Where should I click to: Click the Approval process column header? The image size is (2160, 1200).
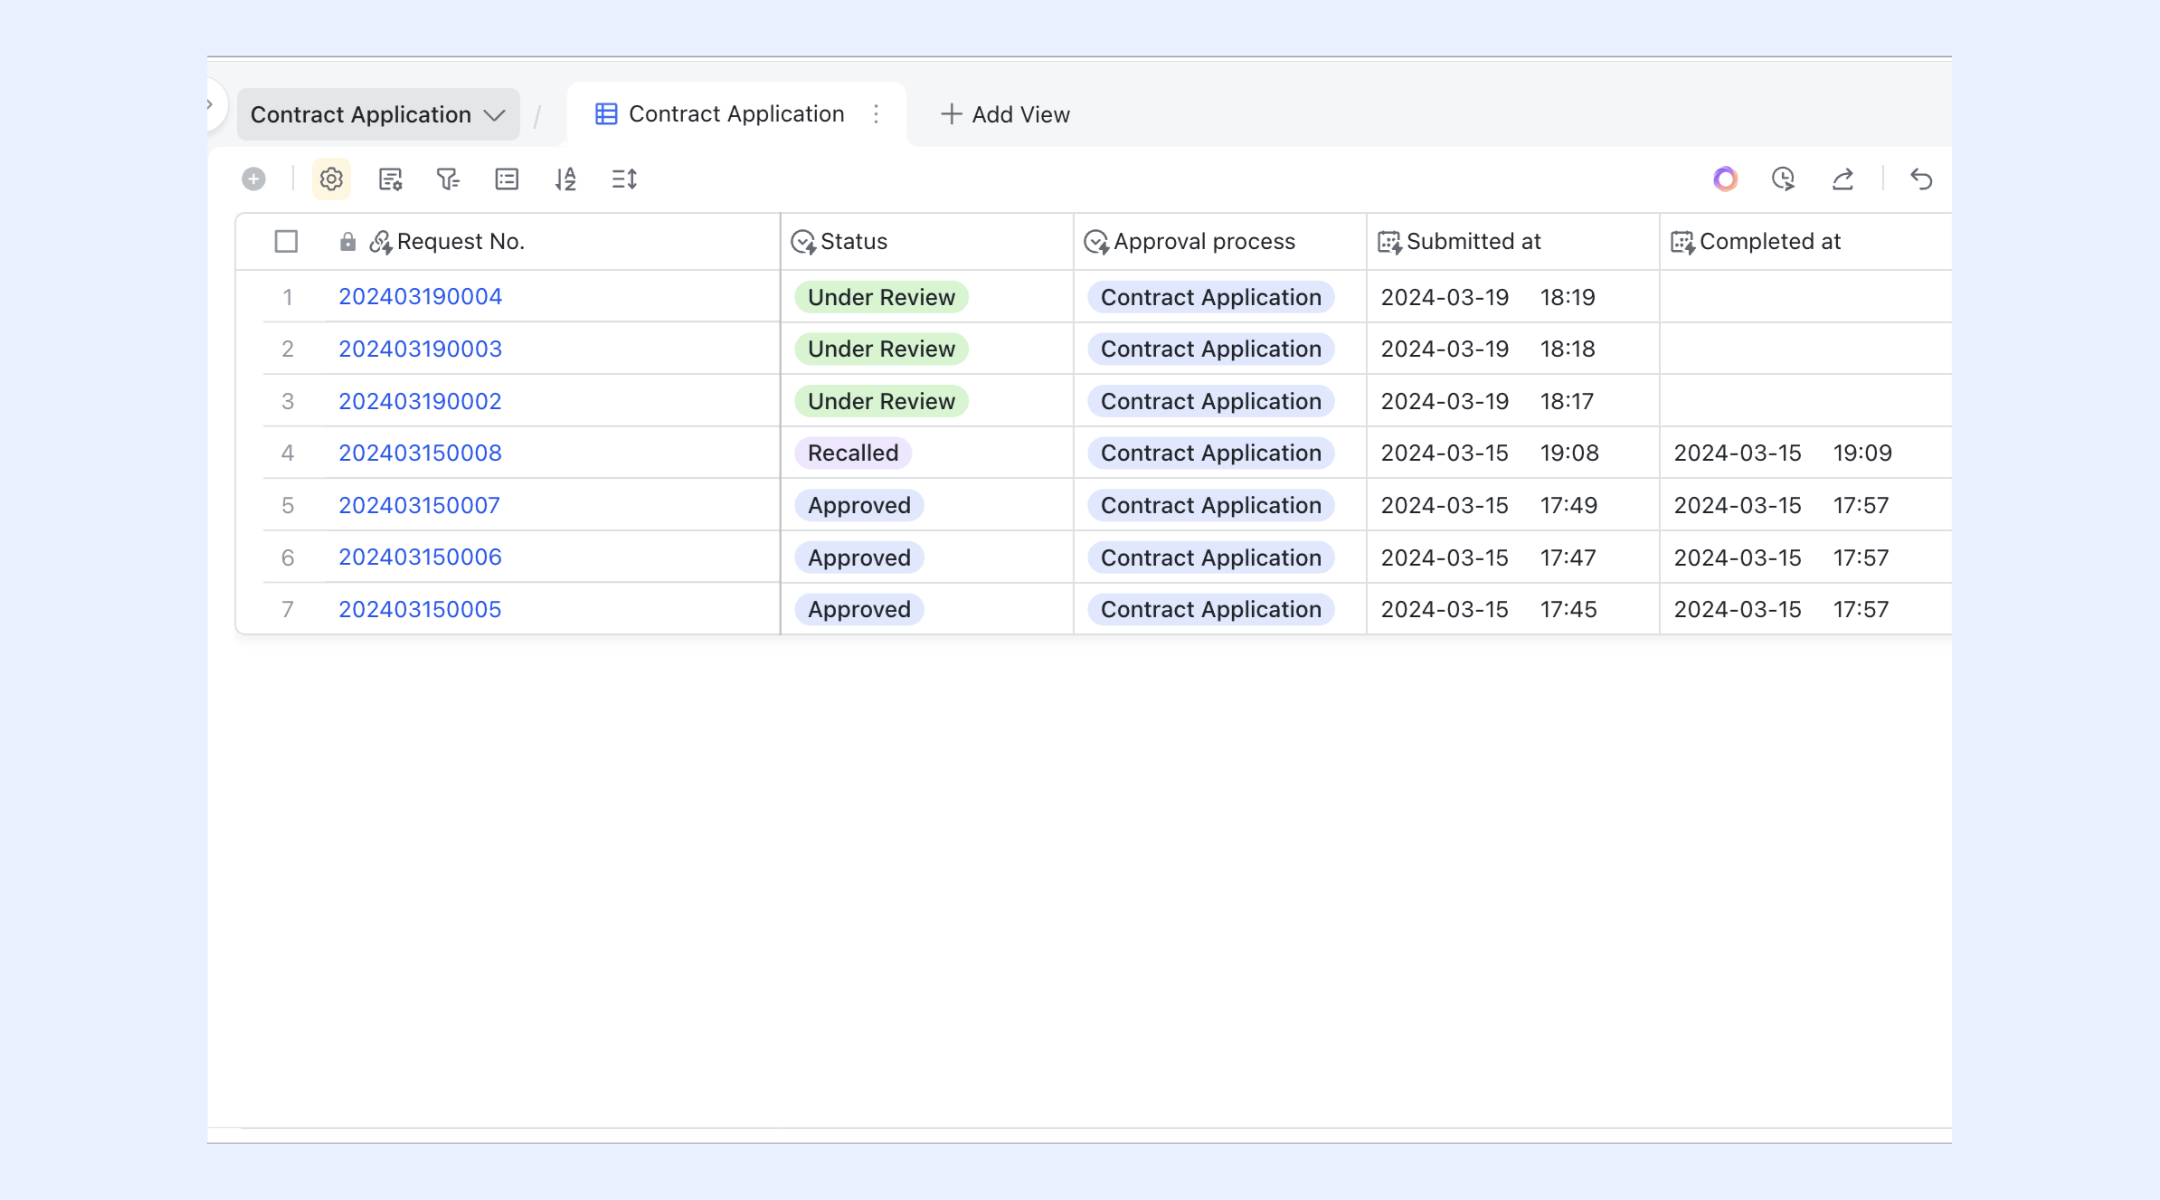click(x=1220, y=241)
